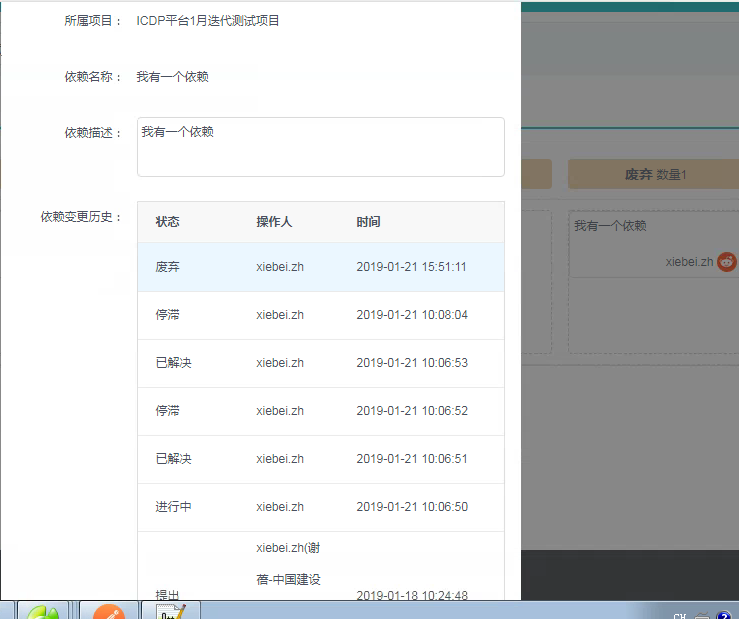
Task: Click the blue help icon in the tray
Action: (x=724, y=614)
